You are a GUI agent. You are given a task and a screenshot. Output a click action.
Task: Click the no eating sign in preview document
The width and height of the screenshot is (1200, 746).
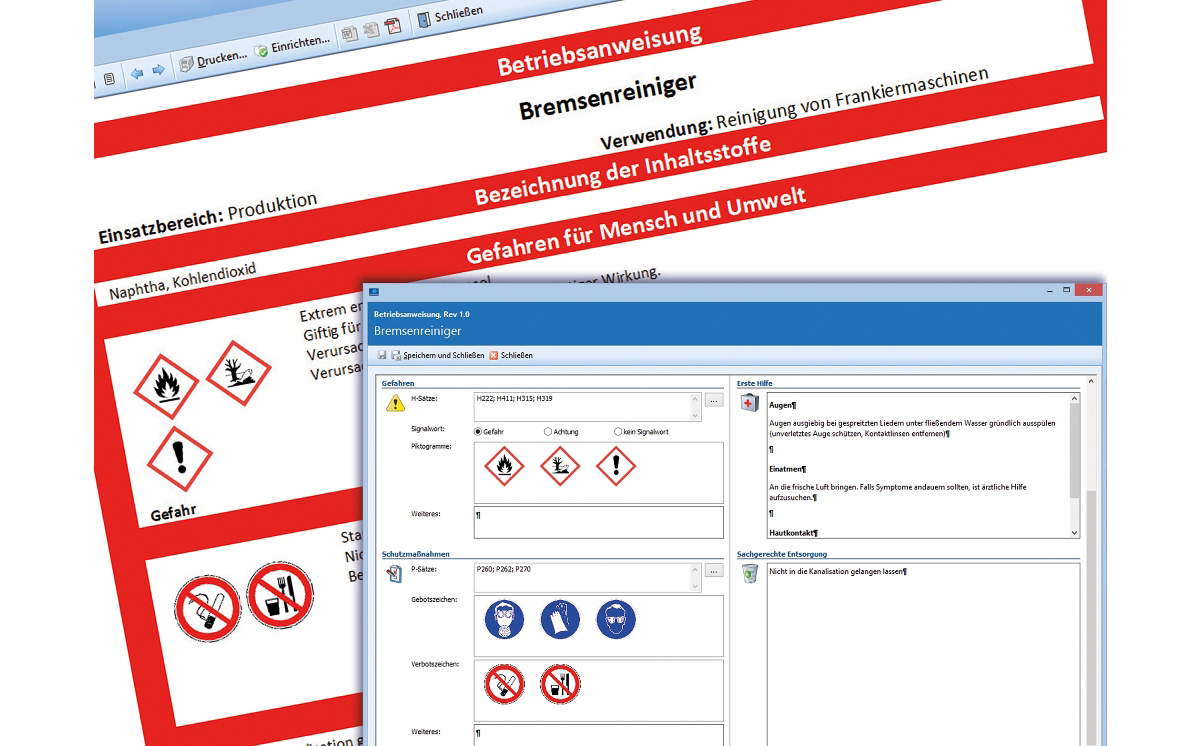pos(280,595)
